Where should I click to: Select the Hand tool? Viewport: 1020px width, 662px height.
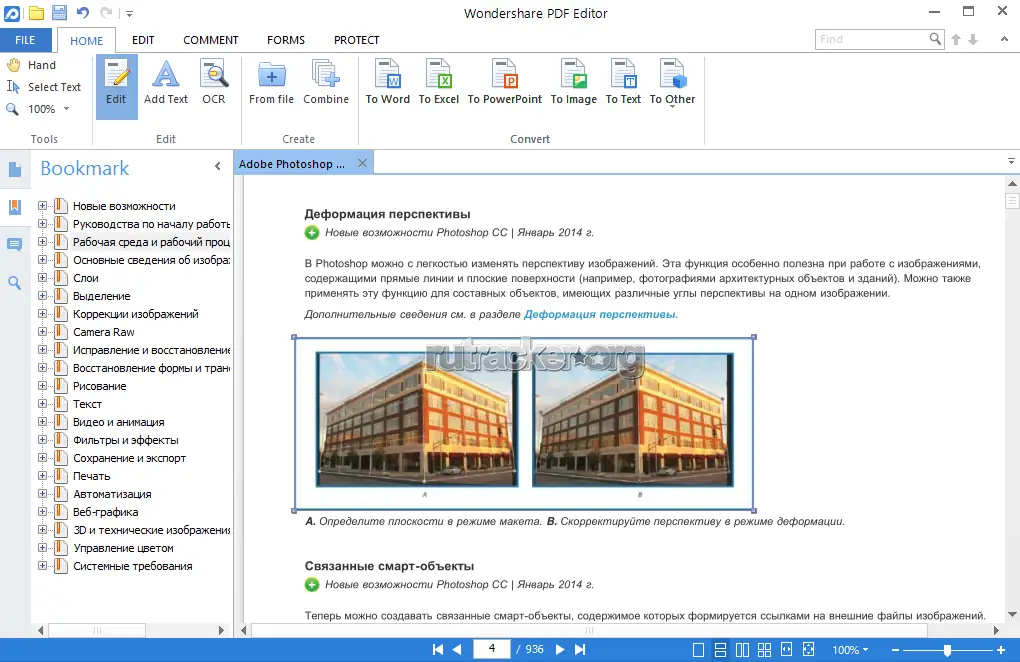coord(31,65)
